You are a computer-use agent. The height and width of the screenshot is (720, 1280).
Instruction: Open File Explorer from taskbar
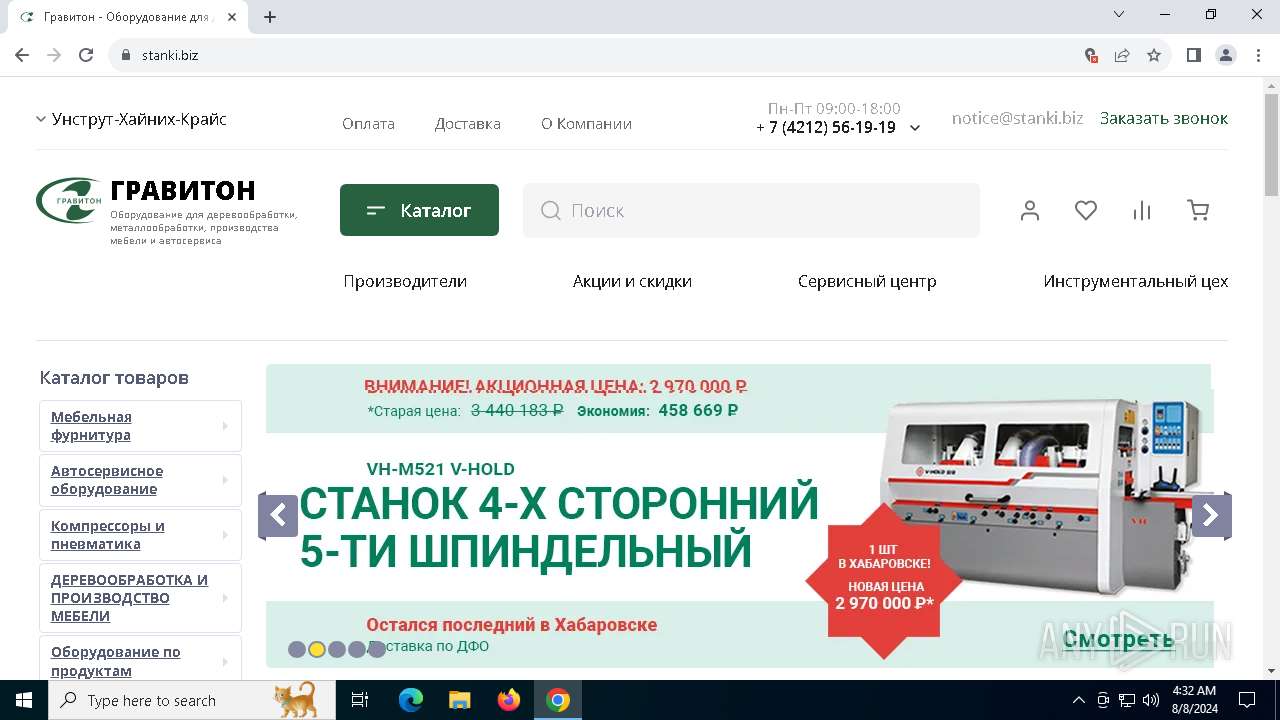460,700
